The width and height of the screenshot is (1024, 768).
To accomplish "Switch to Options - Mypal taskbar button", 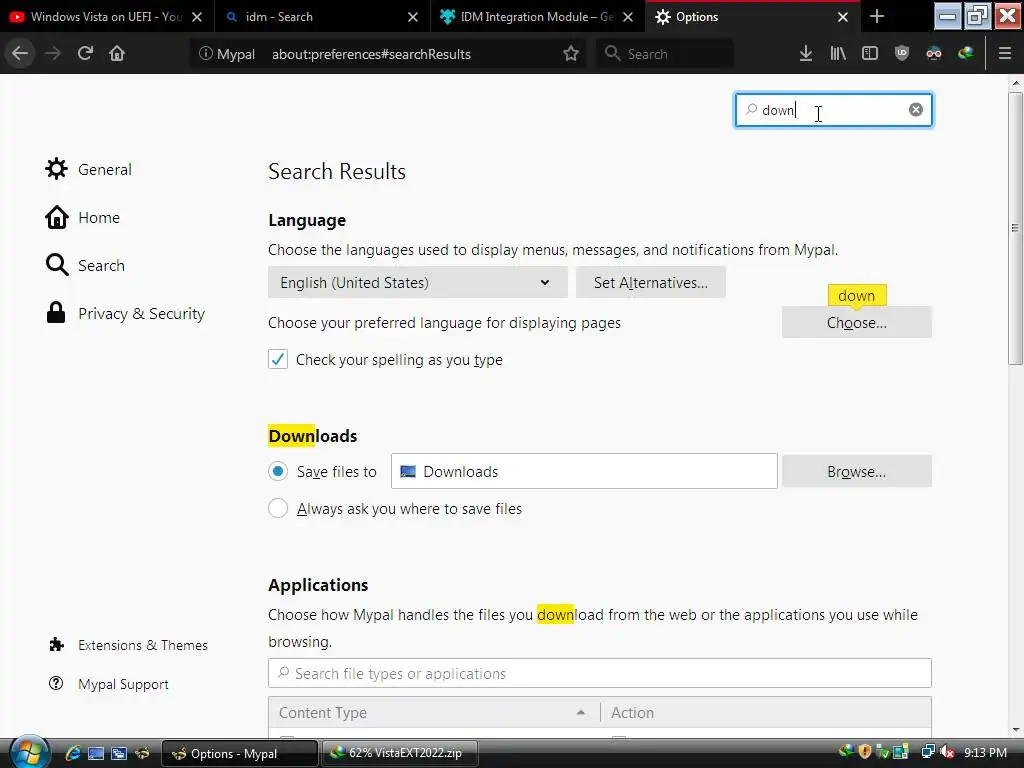I will click(239, 753).
